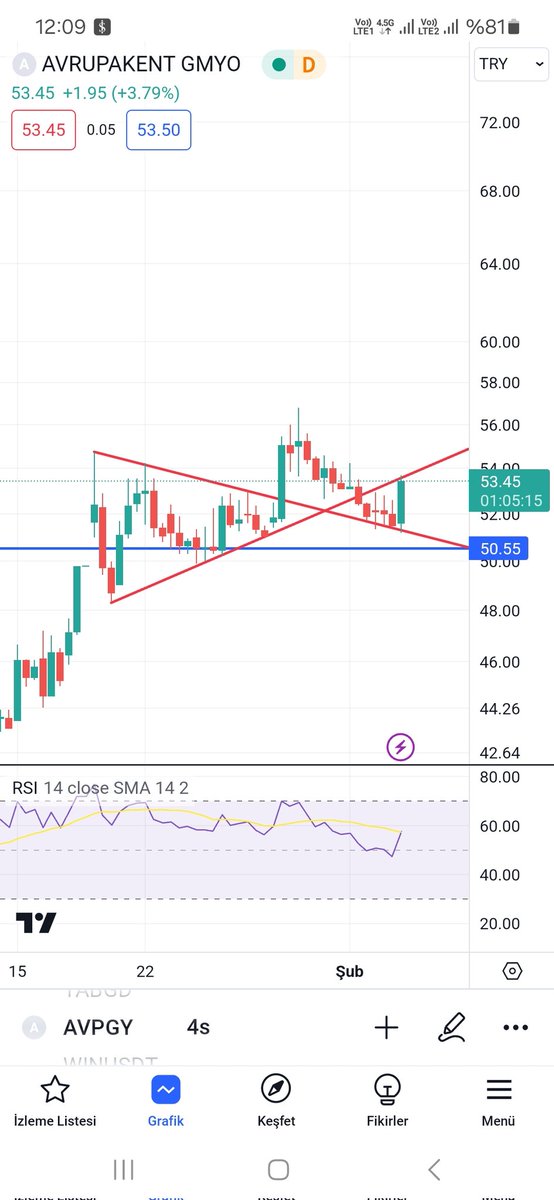554x1200 pixels.
Task: Tap the Android recent apps button
Action: 123,1169
